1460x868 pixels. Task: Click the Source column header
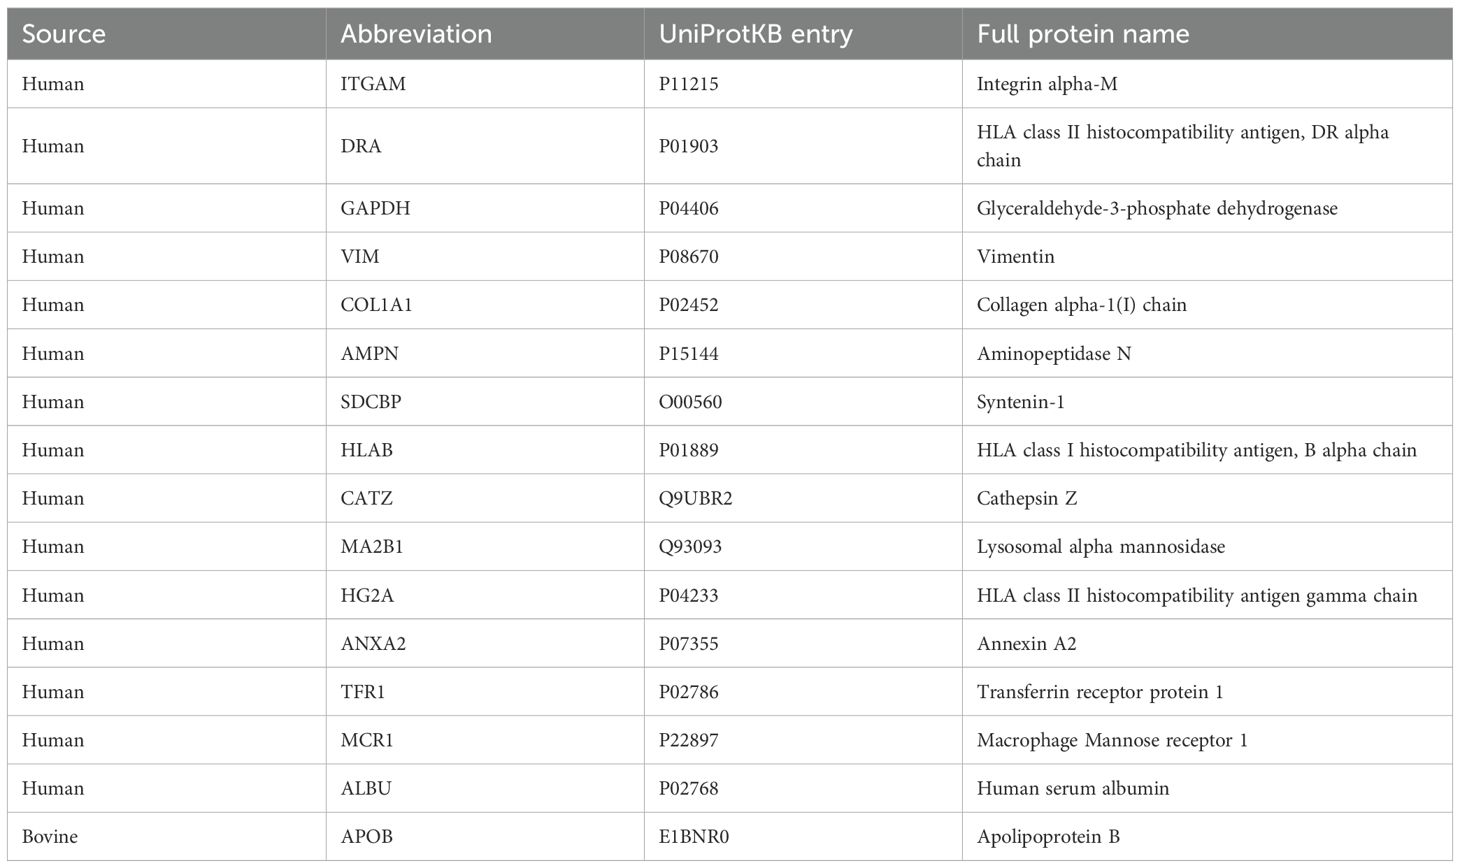(x=64, y=34)
